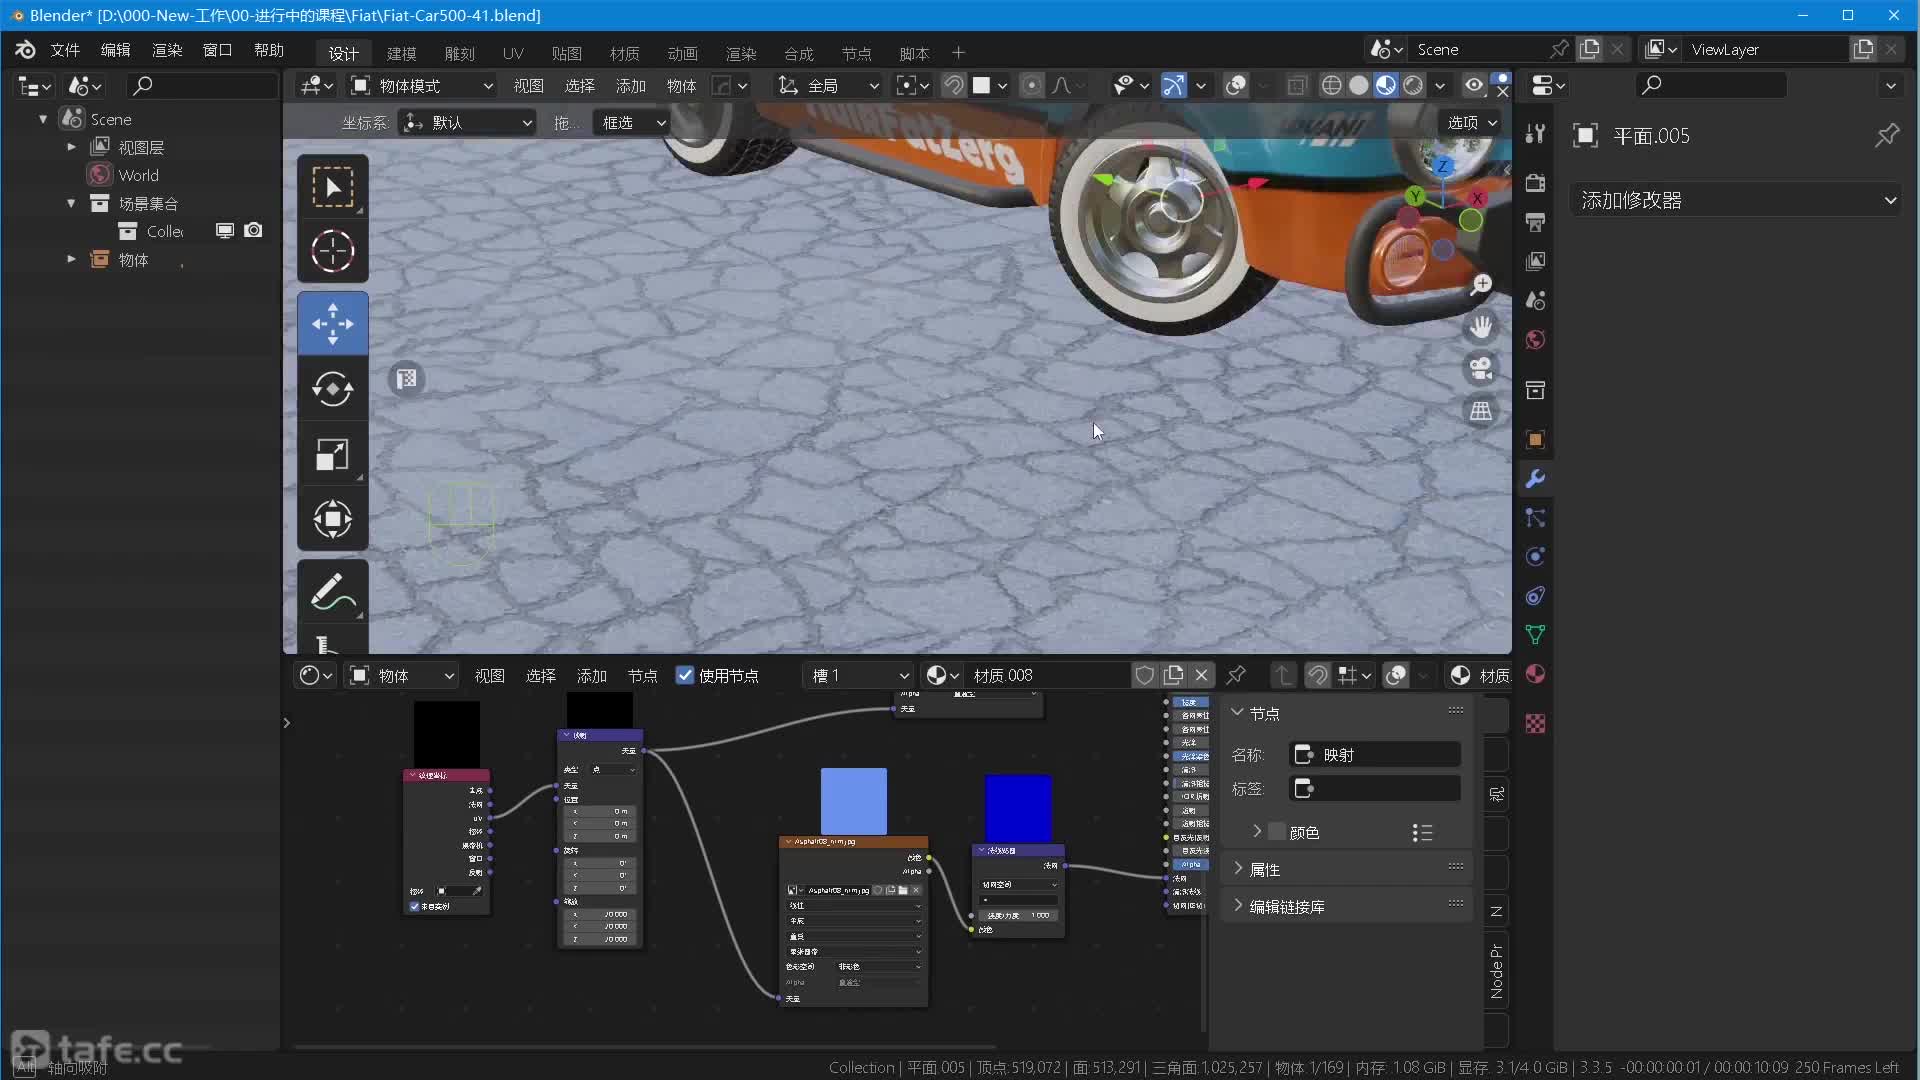Toggle viewport overlays
This screenshot has width=1920, height=1080.
pos(1236,86)
